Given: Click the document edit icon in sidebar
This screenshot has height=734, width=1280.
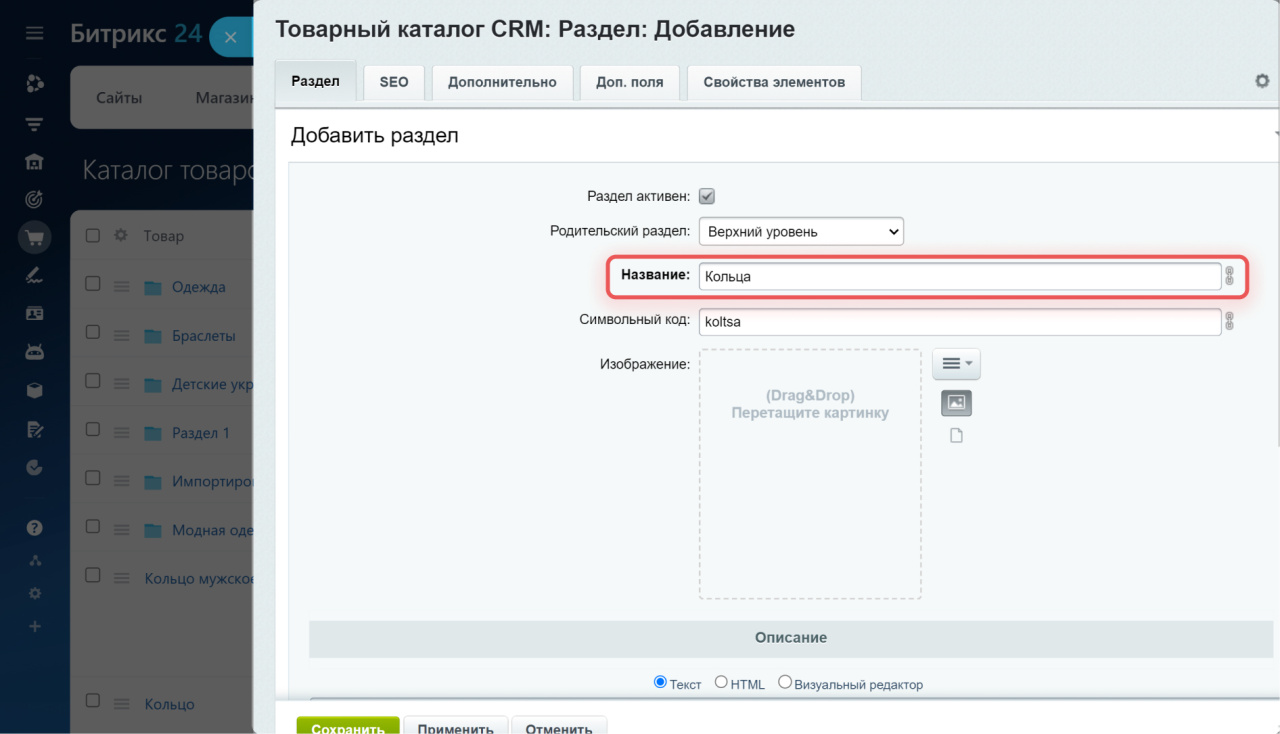Looking at the screenshot, I should (35, 429).
